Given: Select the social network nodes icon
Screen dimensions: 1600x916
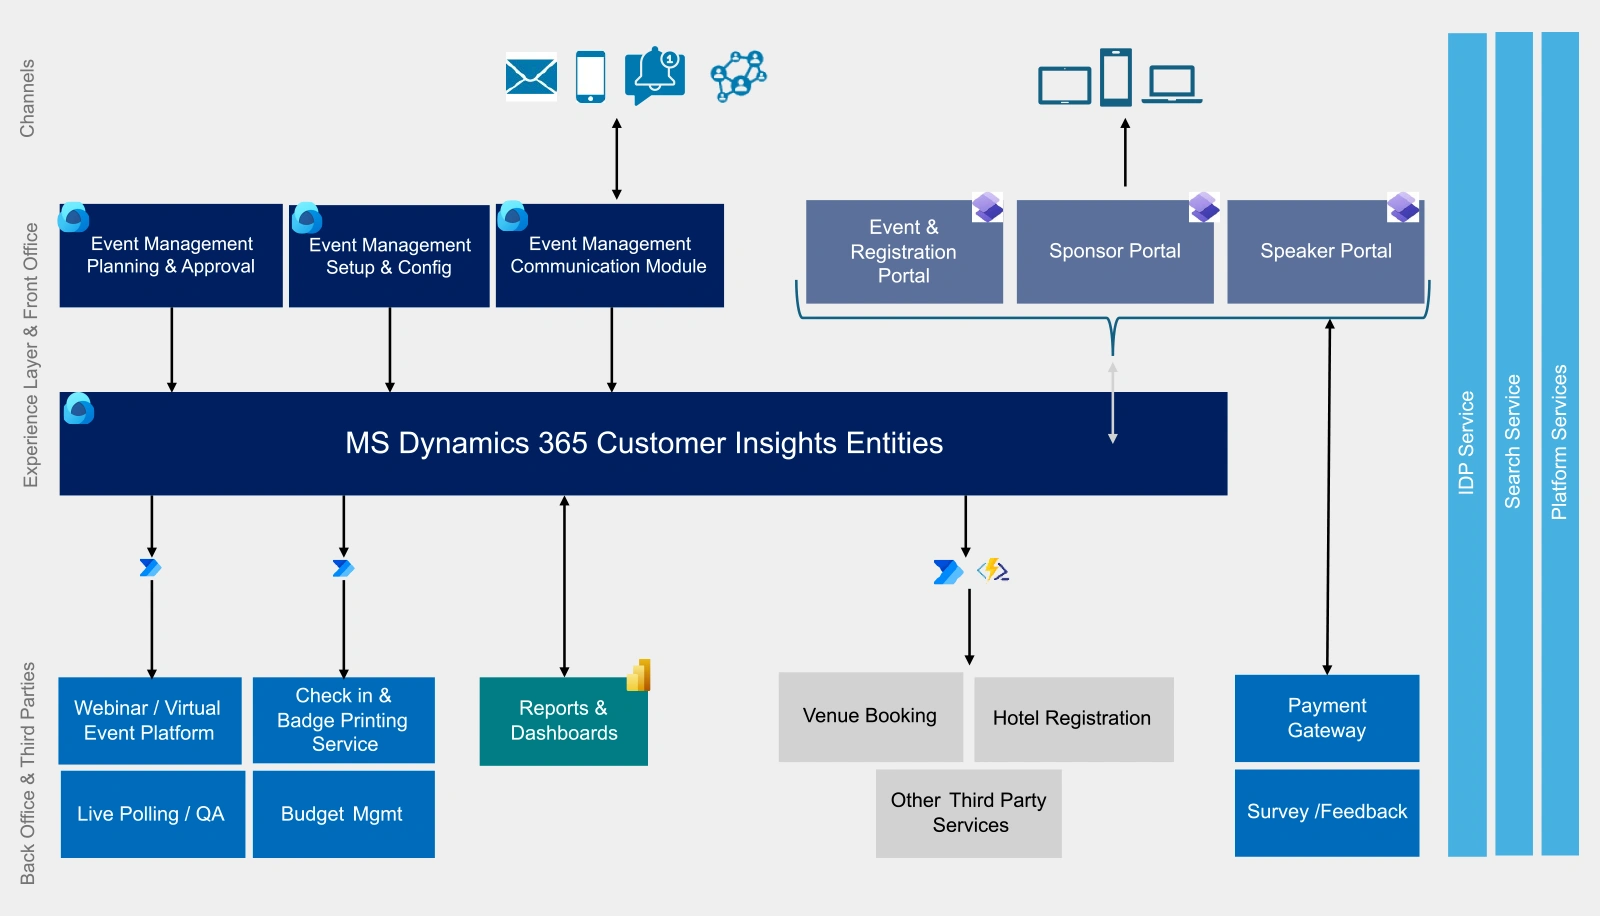Looking at the screenshot, I should coord(738,76).
